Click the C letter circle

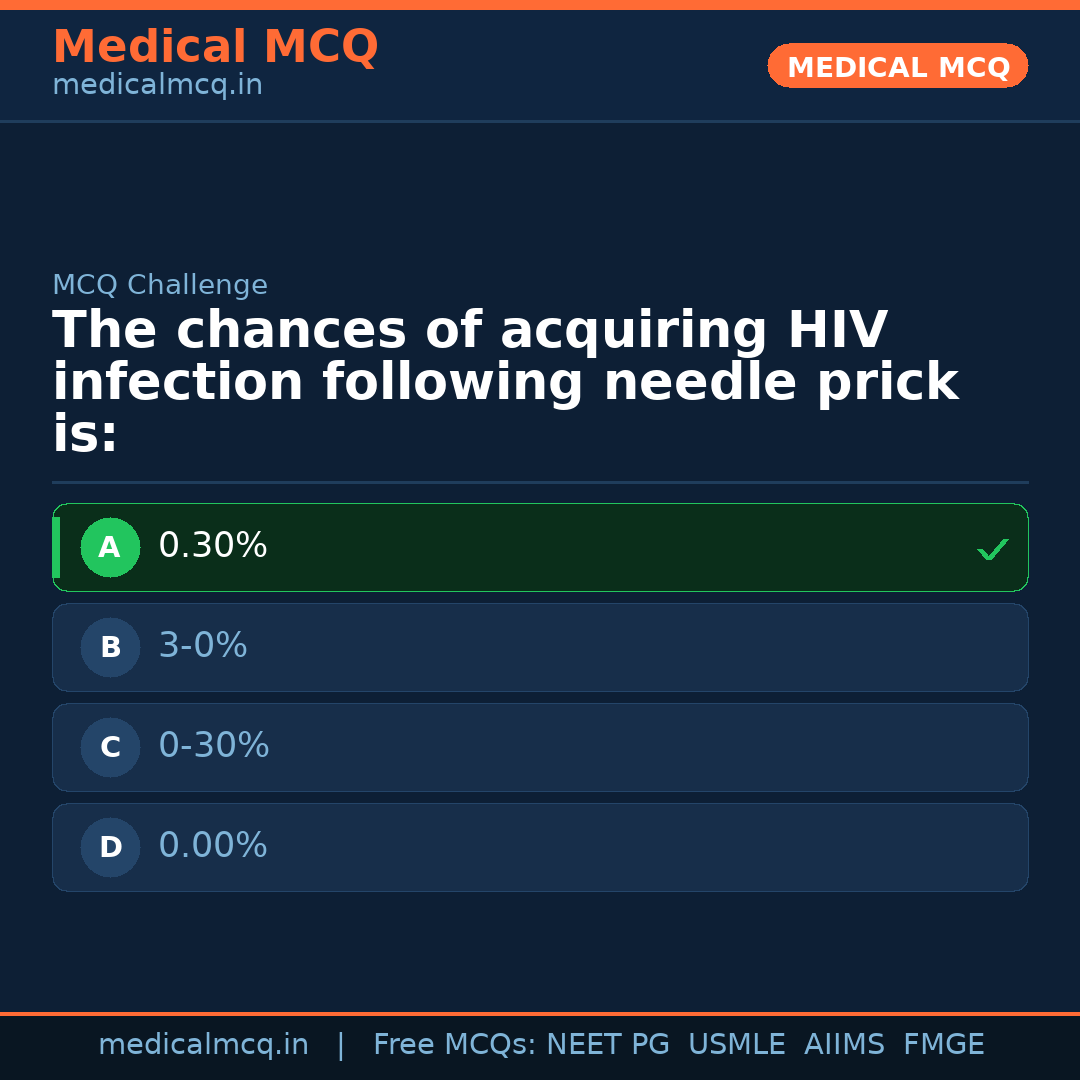pyautogui.click(x=110, y=748)
